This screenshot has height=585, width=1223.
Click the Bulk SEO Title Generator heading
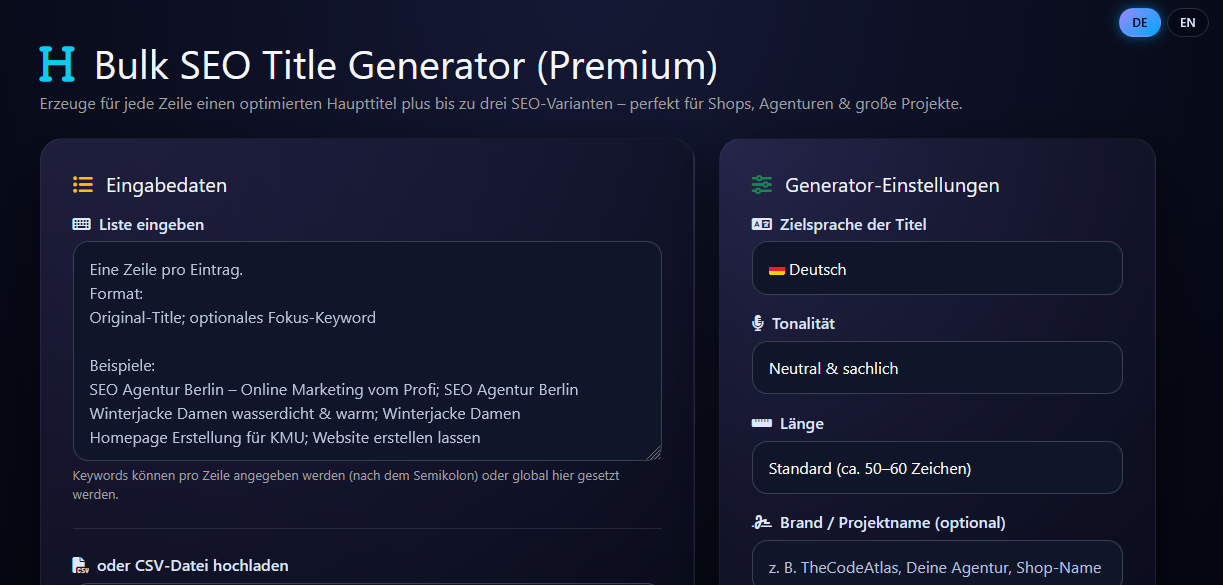click(x=406, y=65)
